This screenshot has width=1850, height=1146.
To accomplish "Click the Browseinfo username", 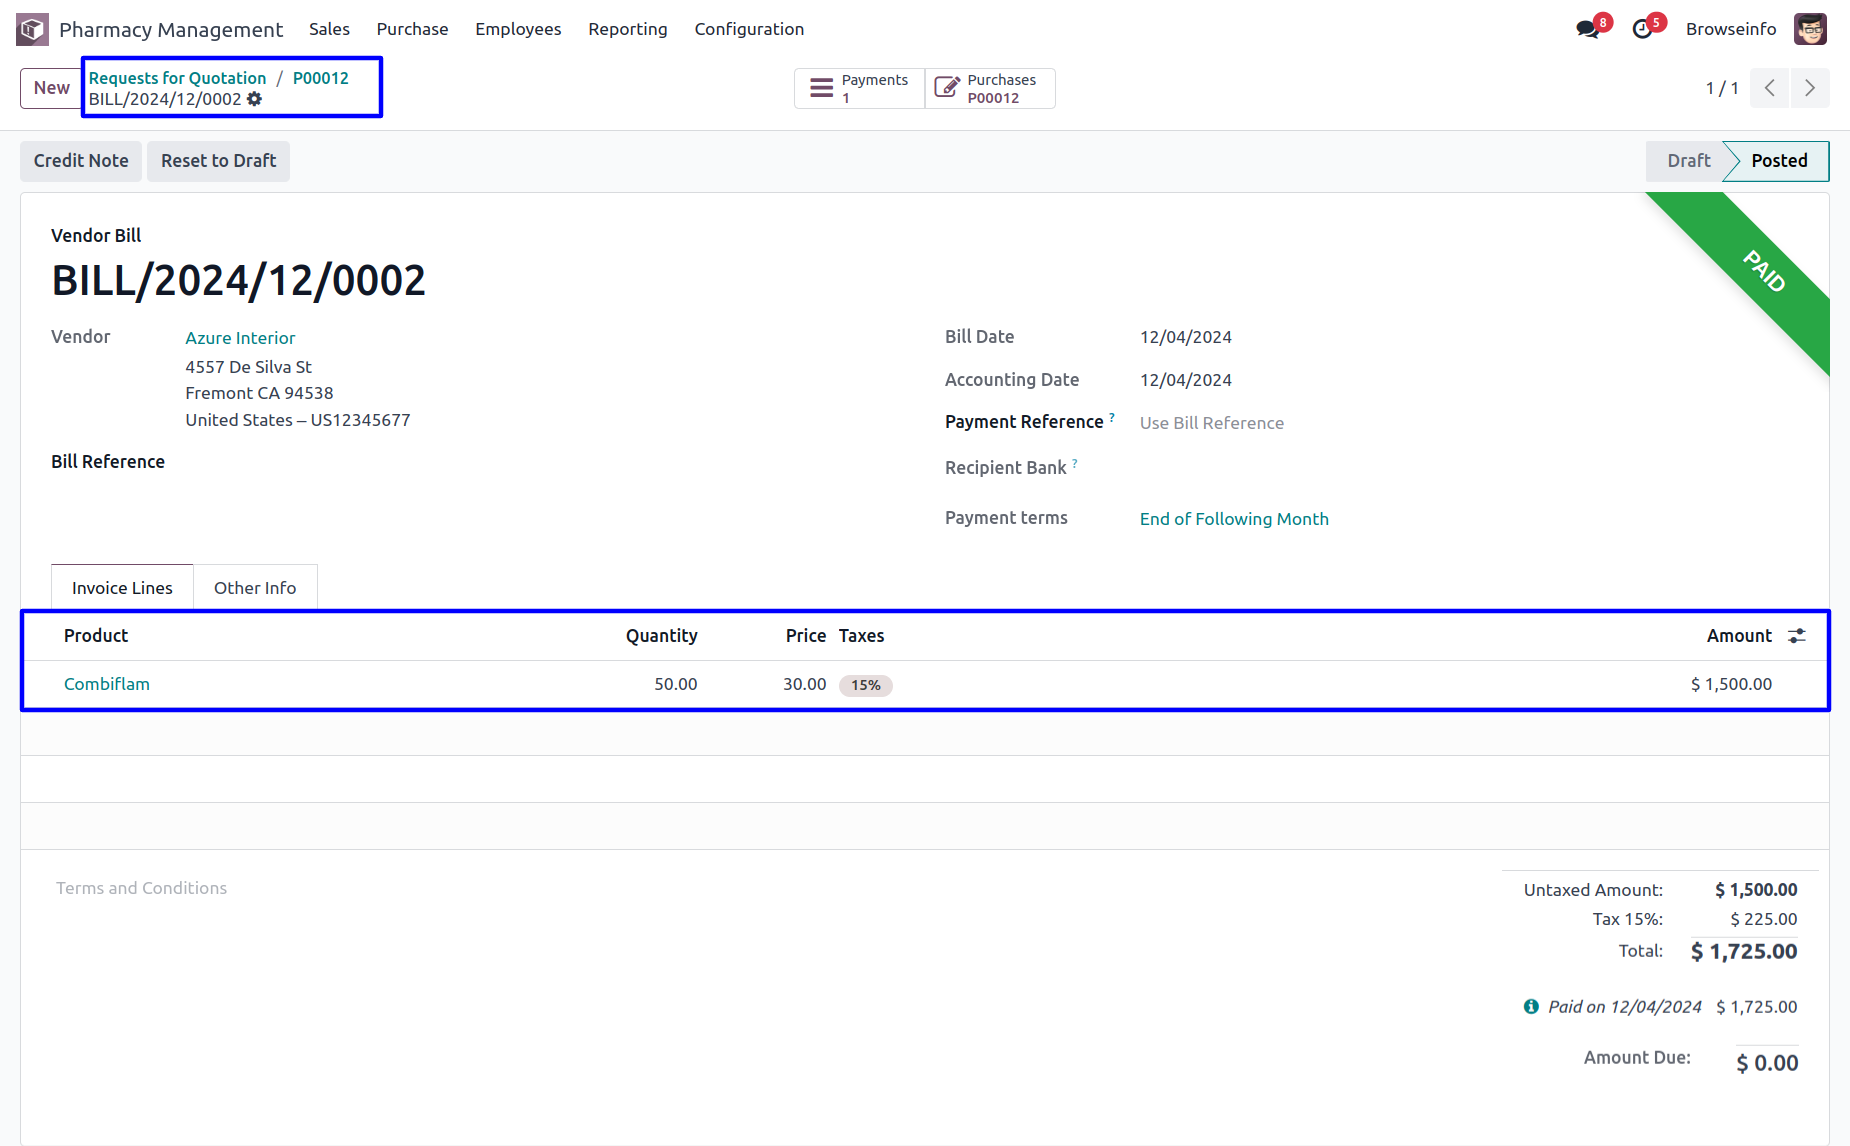I will [x=1731, y=29].
